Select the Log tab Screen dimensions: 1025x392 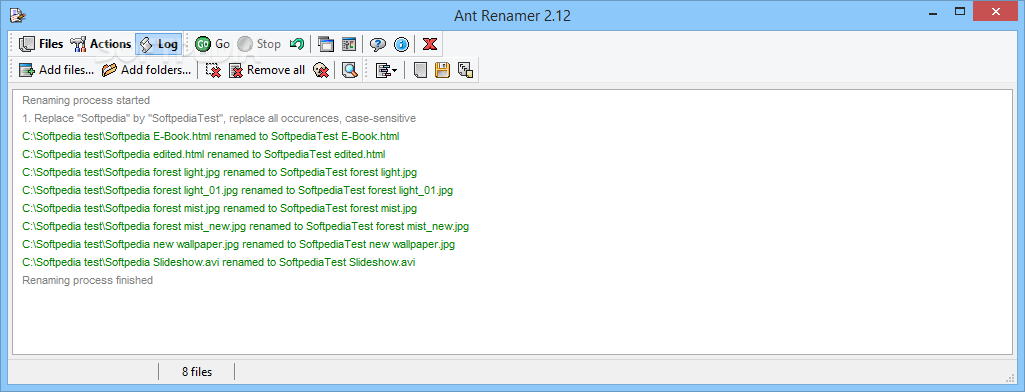click(158, 44)
